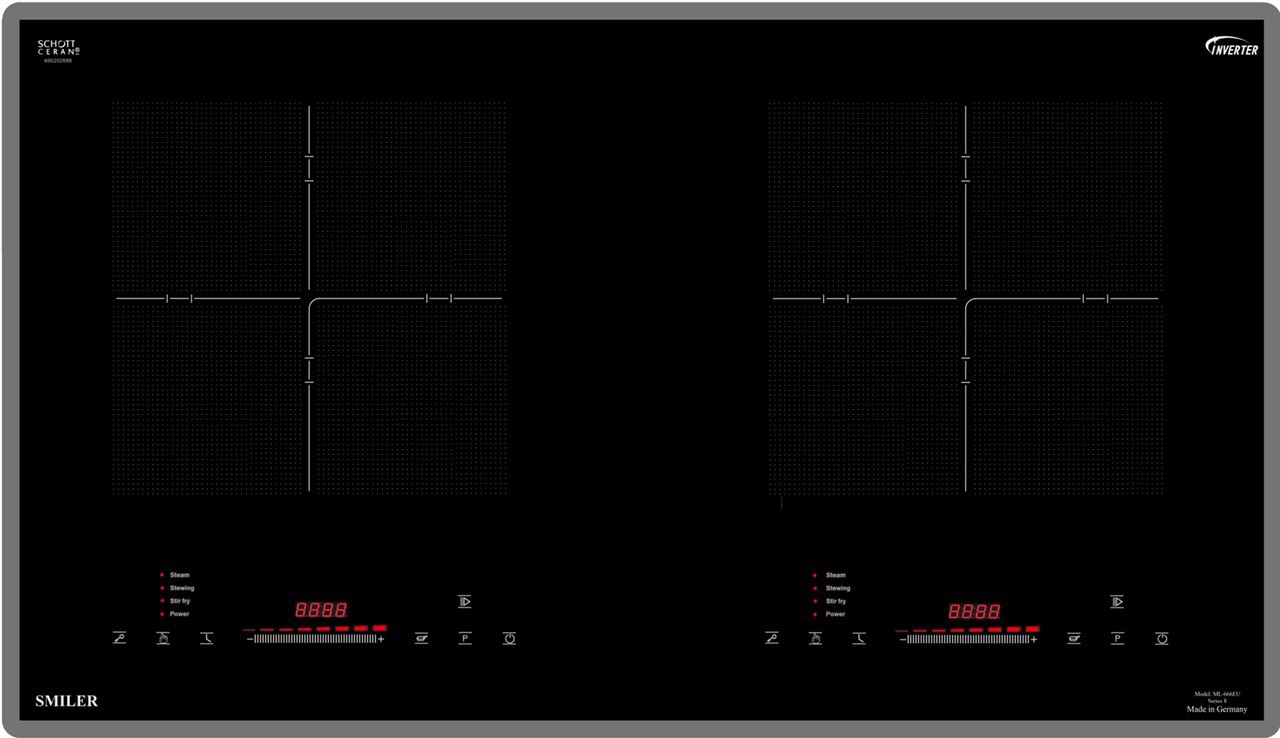Tap the minus sign on right power slider
The image size is (1280, 738).
[902, 639]
